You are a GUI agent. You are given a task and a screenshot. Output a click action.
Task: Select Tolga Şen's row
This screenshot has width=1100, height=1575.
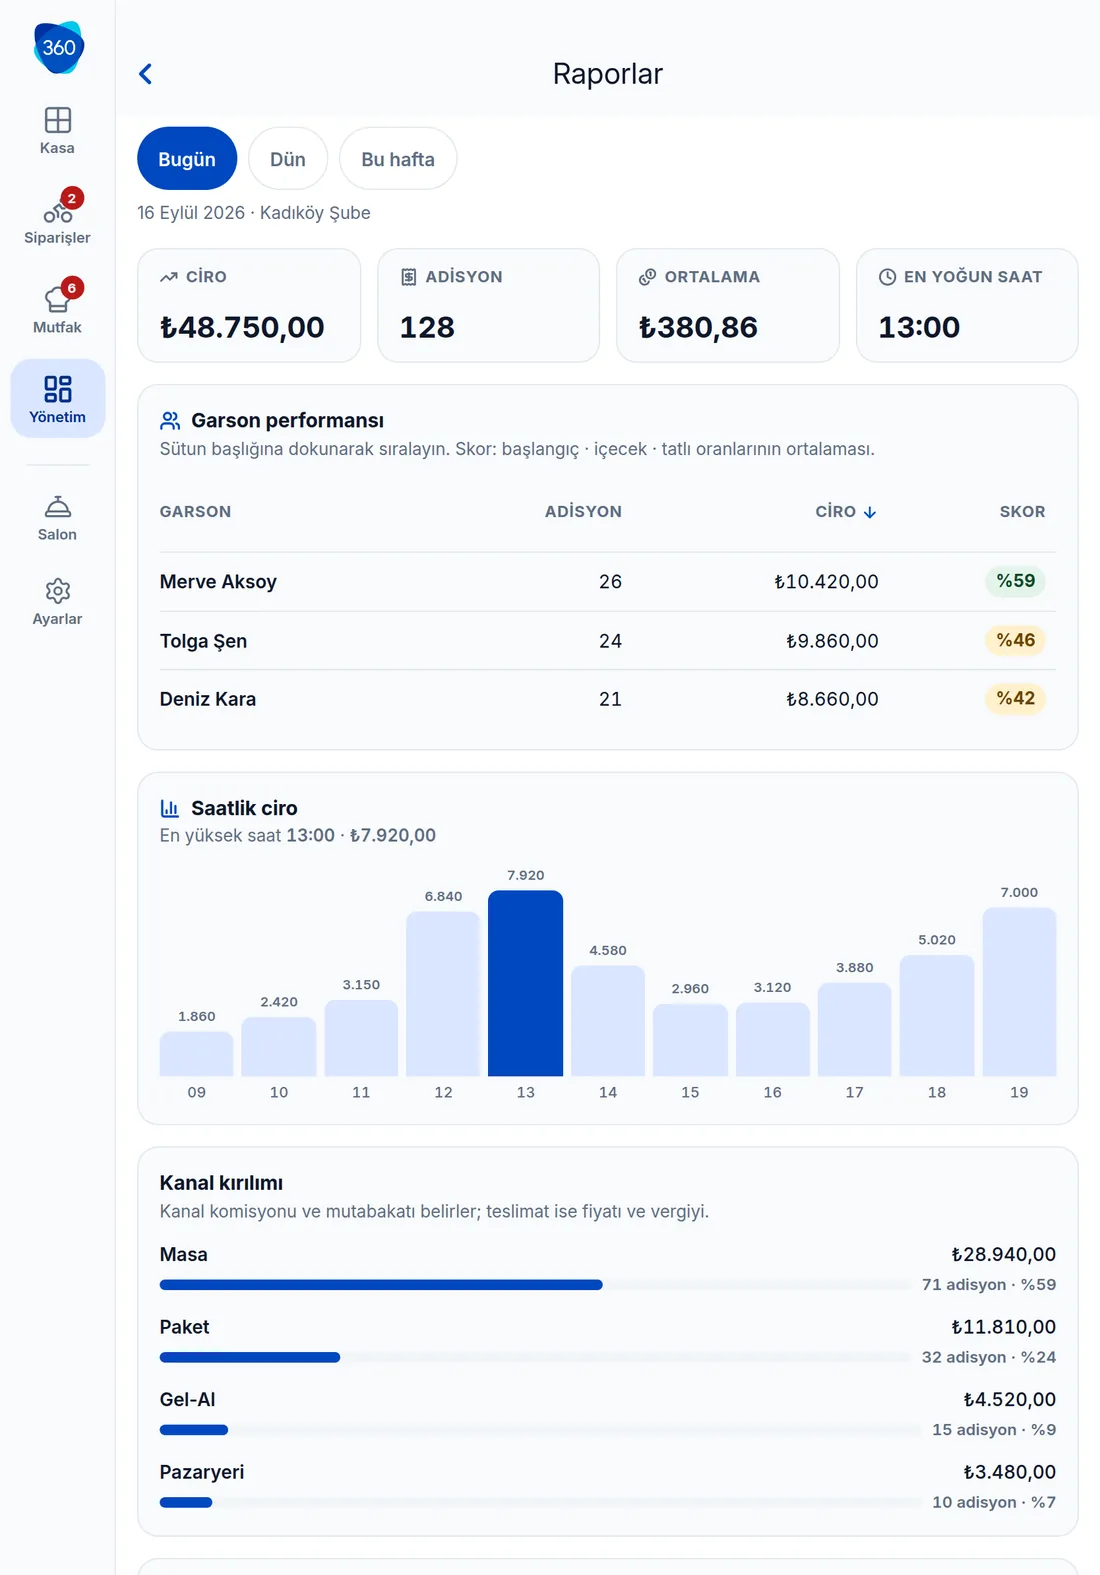pyautogui.click(x=608, y=641)
